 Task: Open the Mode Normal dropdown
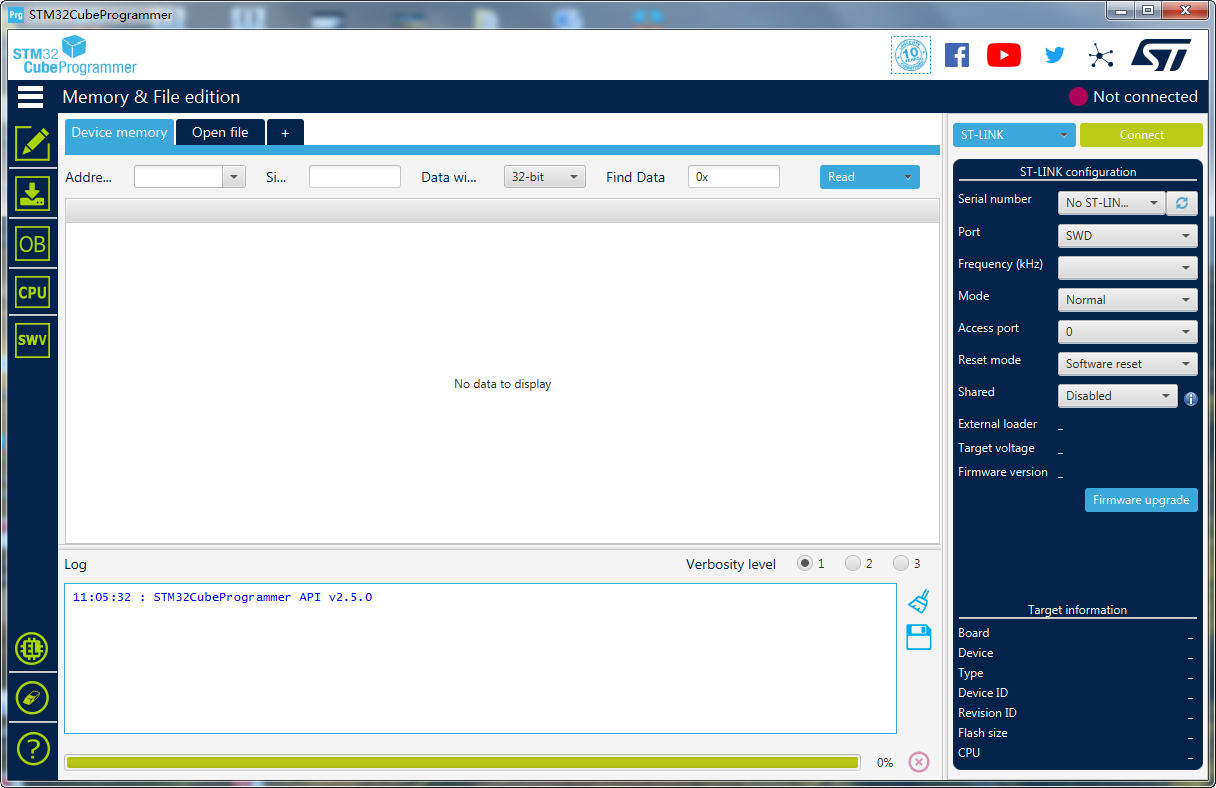(1128, 300)
